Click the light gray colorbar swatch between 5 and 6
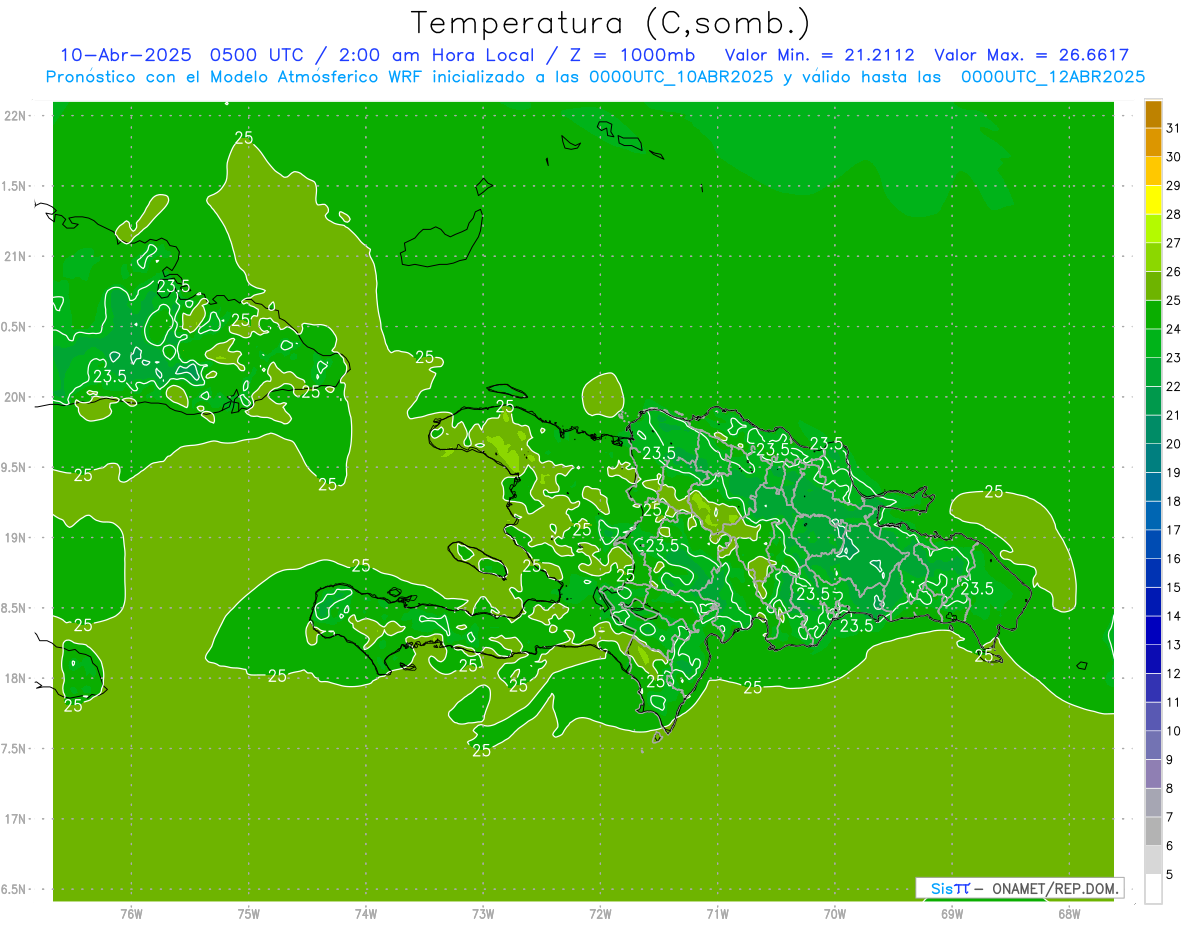 [1153, 860]
